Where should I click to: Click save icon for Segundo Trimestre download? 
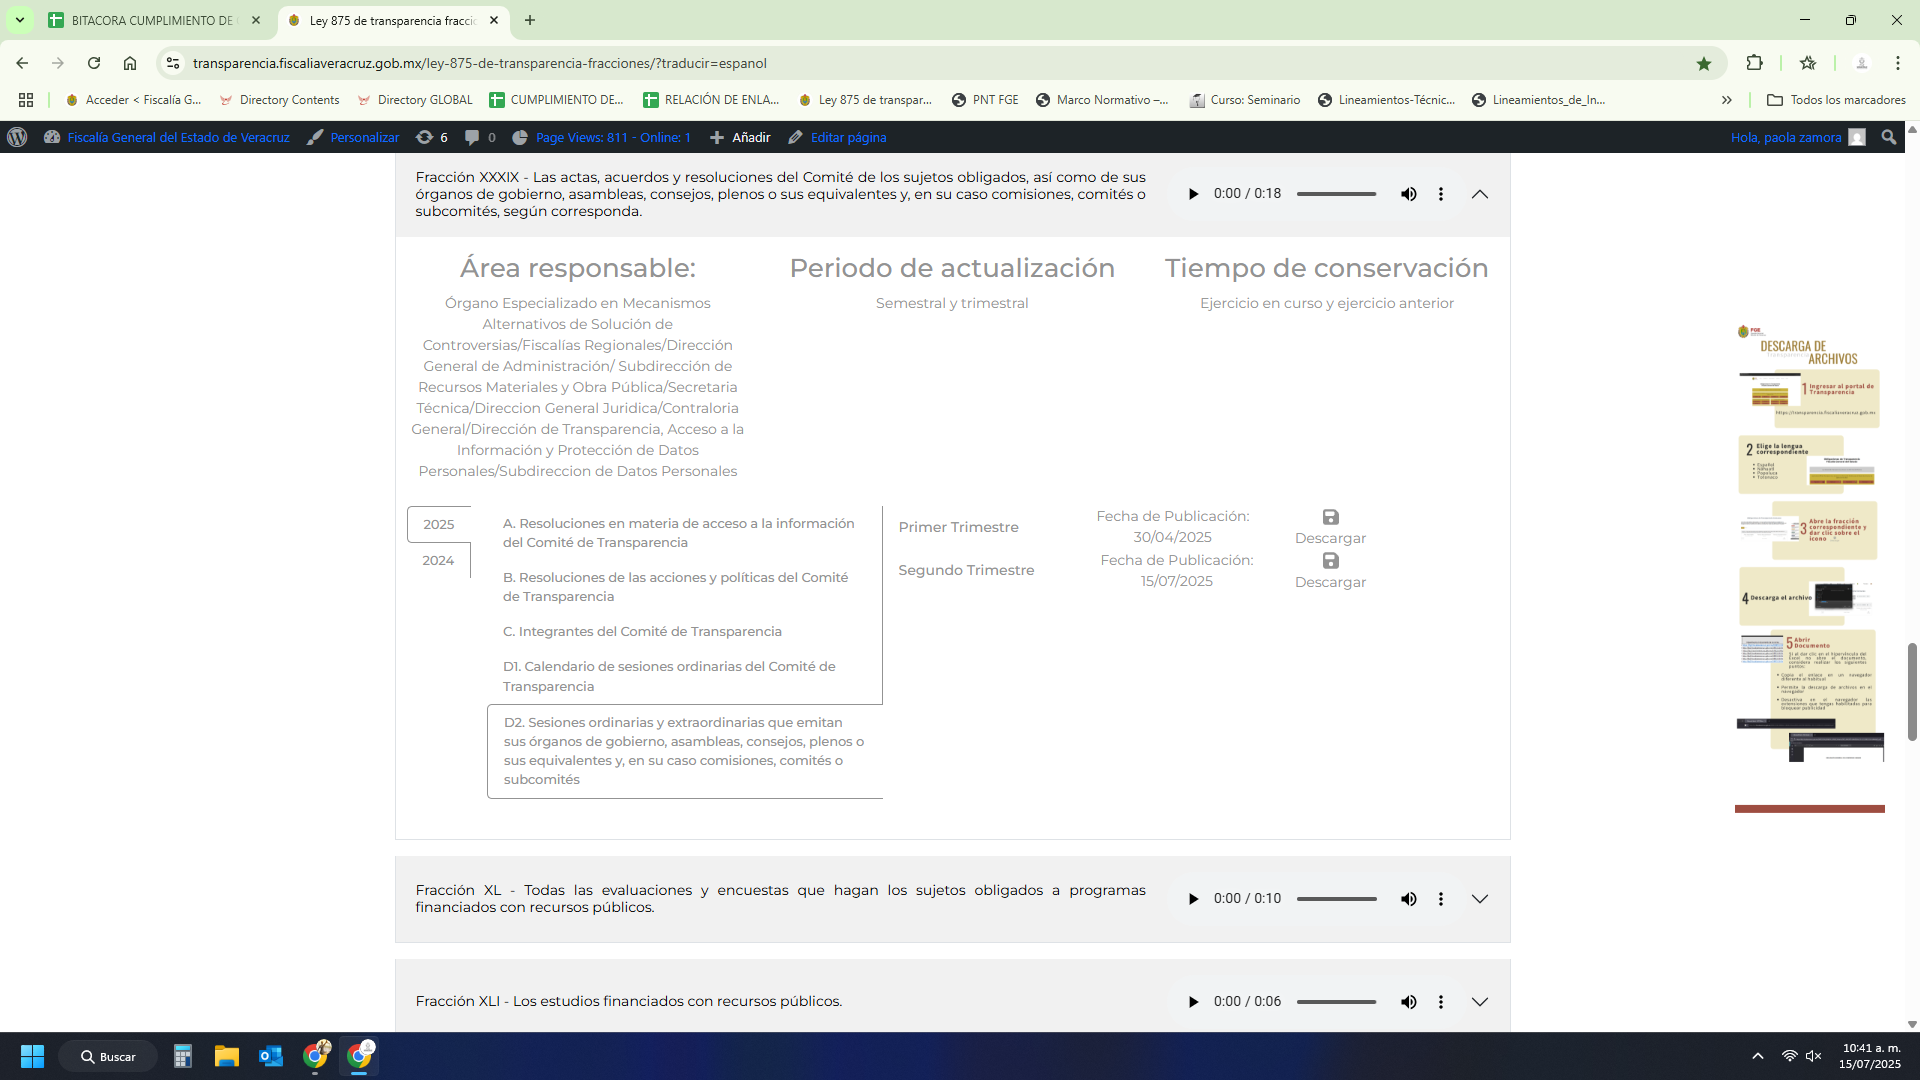coord(1330,561)
